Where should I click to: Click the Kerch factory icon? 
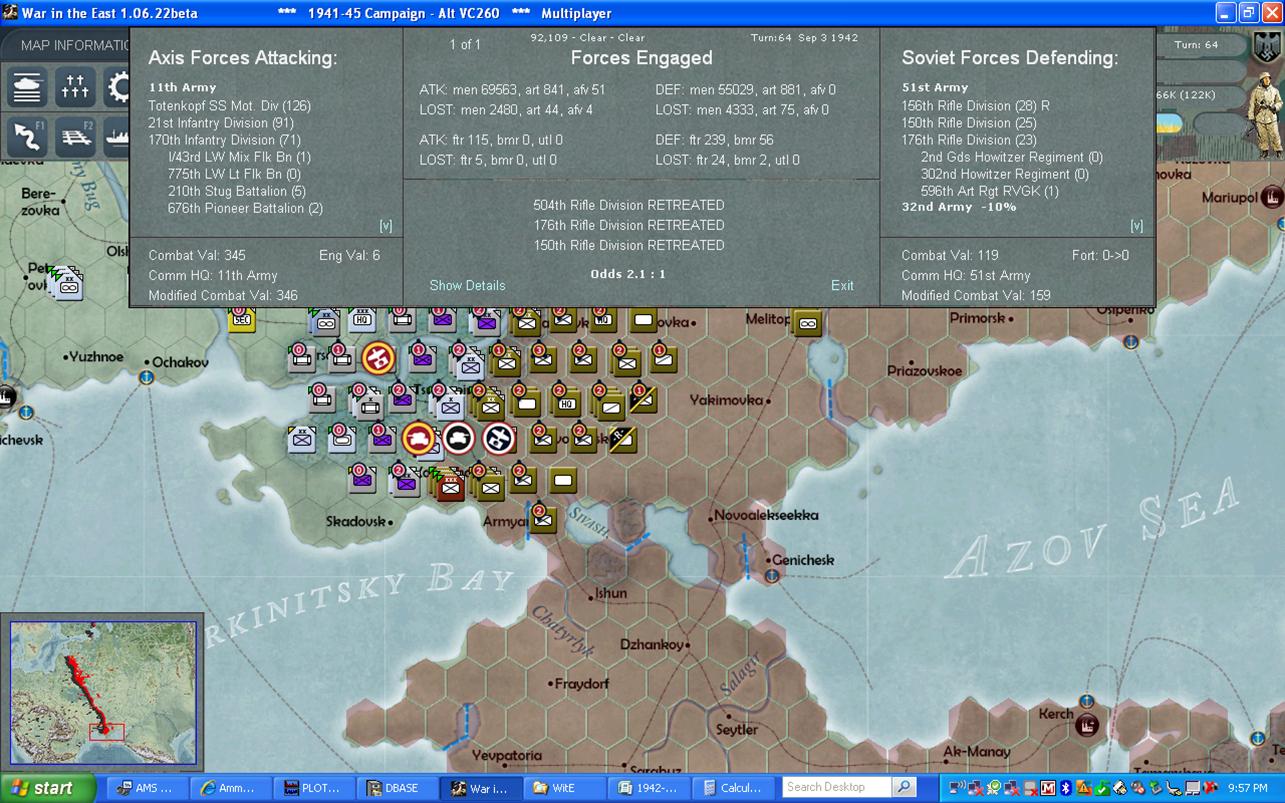click(1087, 725)
